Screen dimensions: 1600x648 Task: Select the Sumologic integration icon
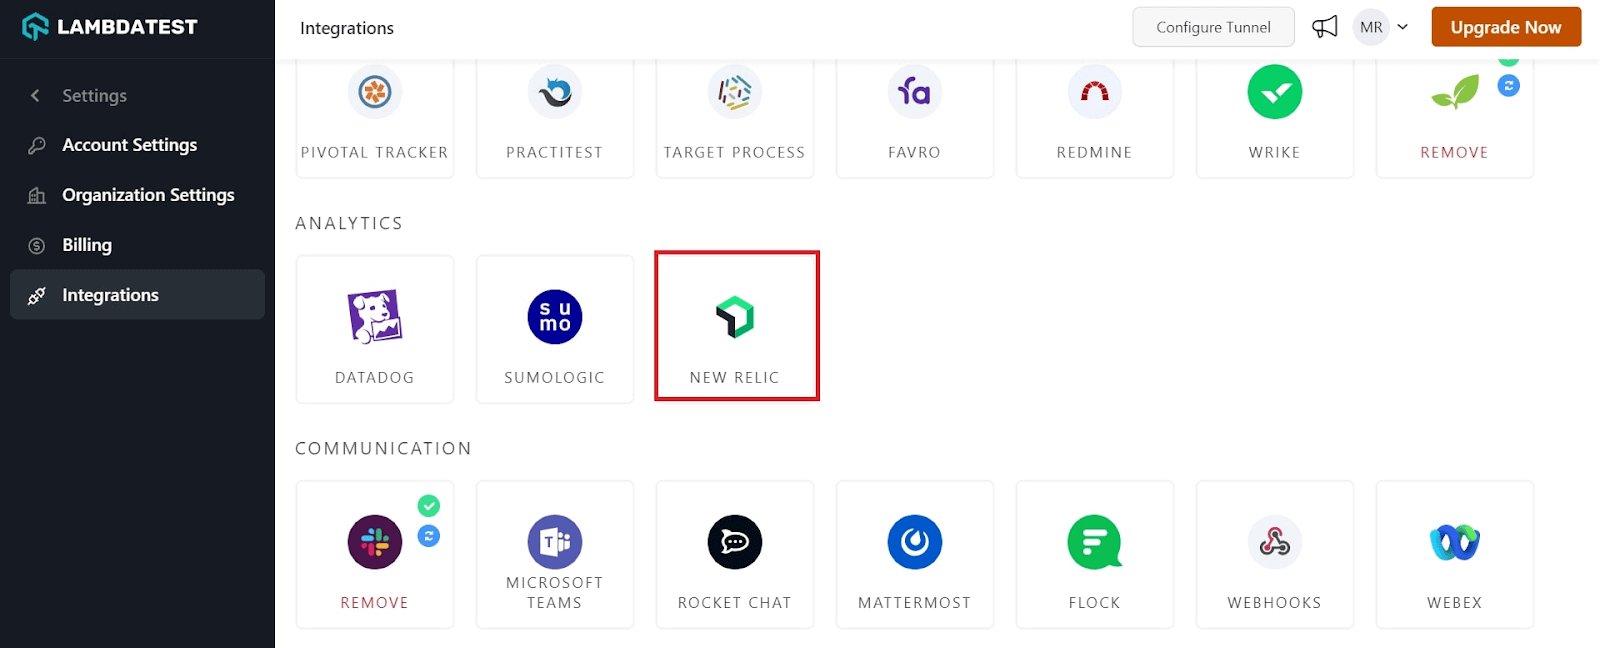pyautogui.click(x=554, y=317)
